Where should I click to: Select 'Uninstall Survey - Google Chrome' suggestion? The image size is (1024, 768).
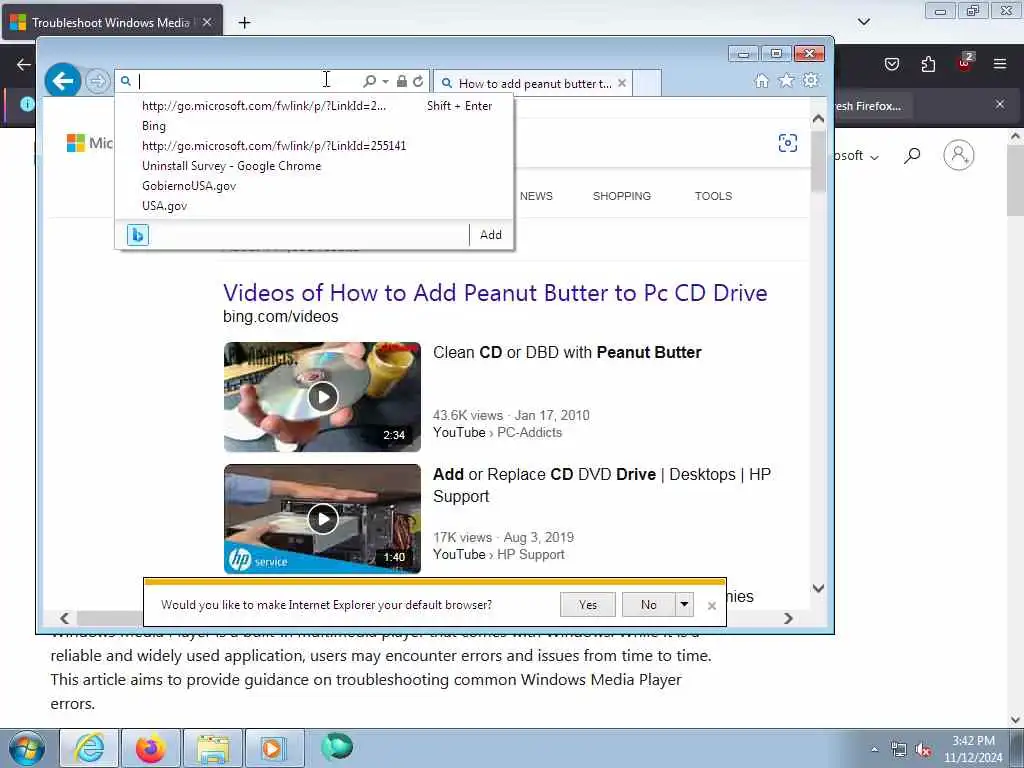click(x=232, y=166)
